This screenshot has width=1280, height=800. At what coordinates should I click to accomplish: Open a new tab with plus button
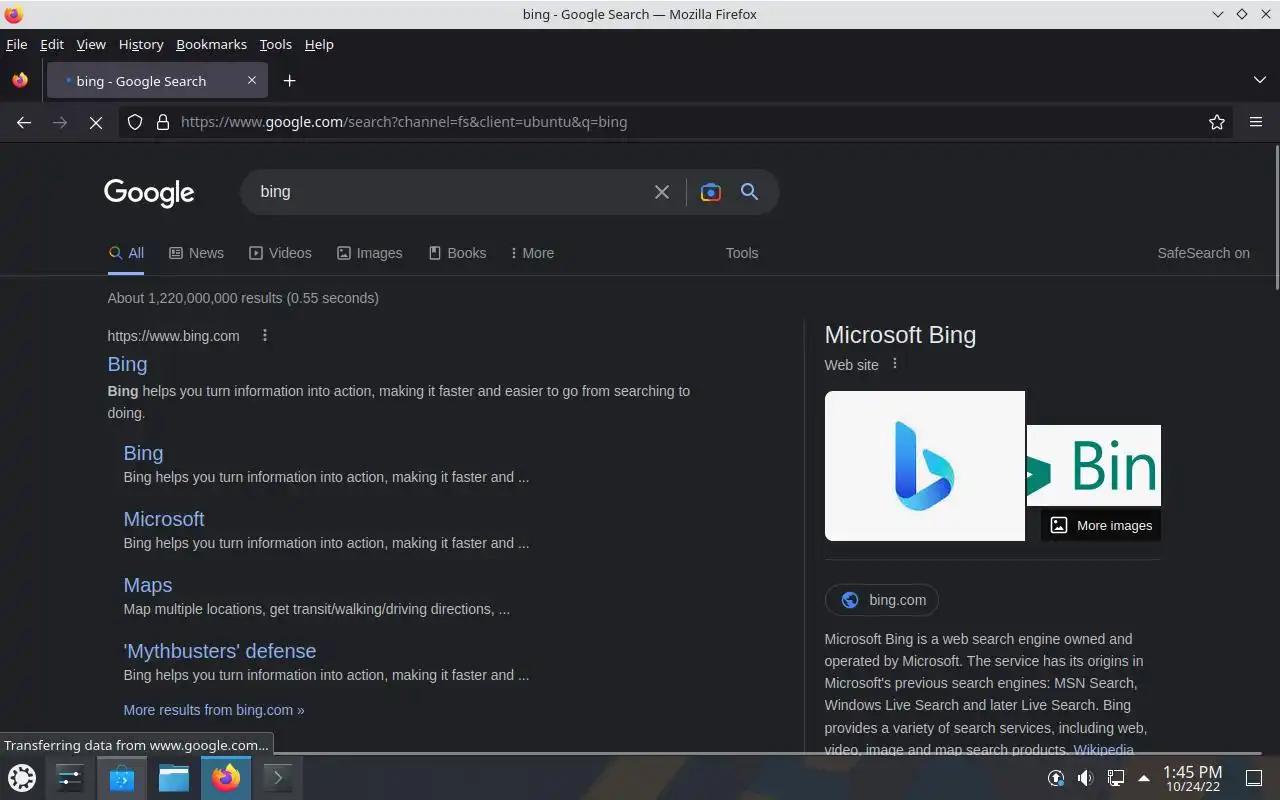click(x=289, y=81)
